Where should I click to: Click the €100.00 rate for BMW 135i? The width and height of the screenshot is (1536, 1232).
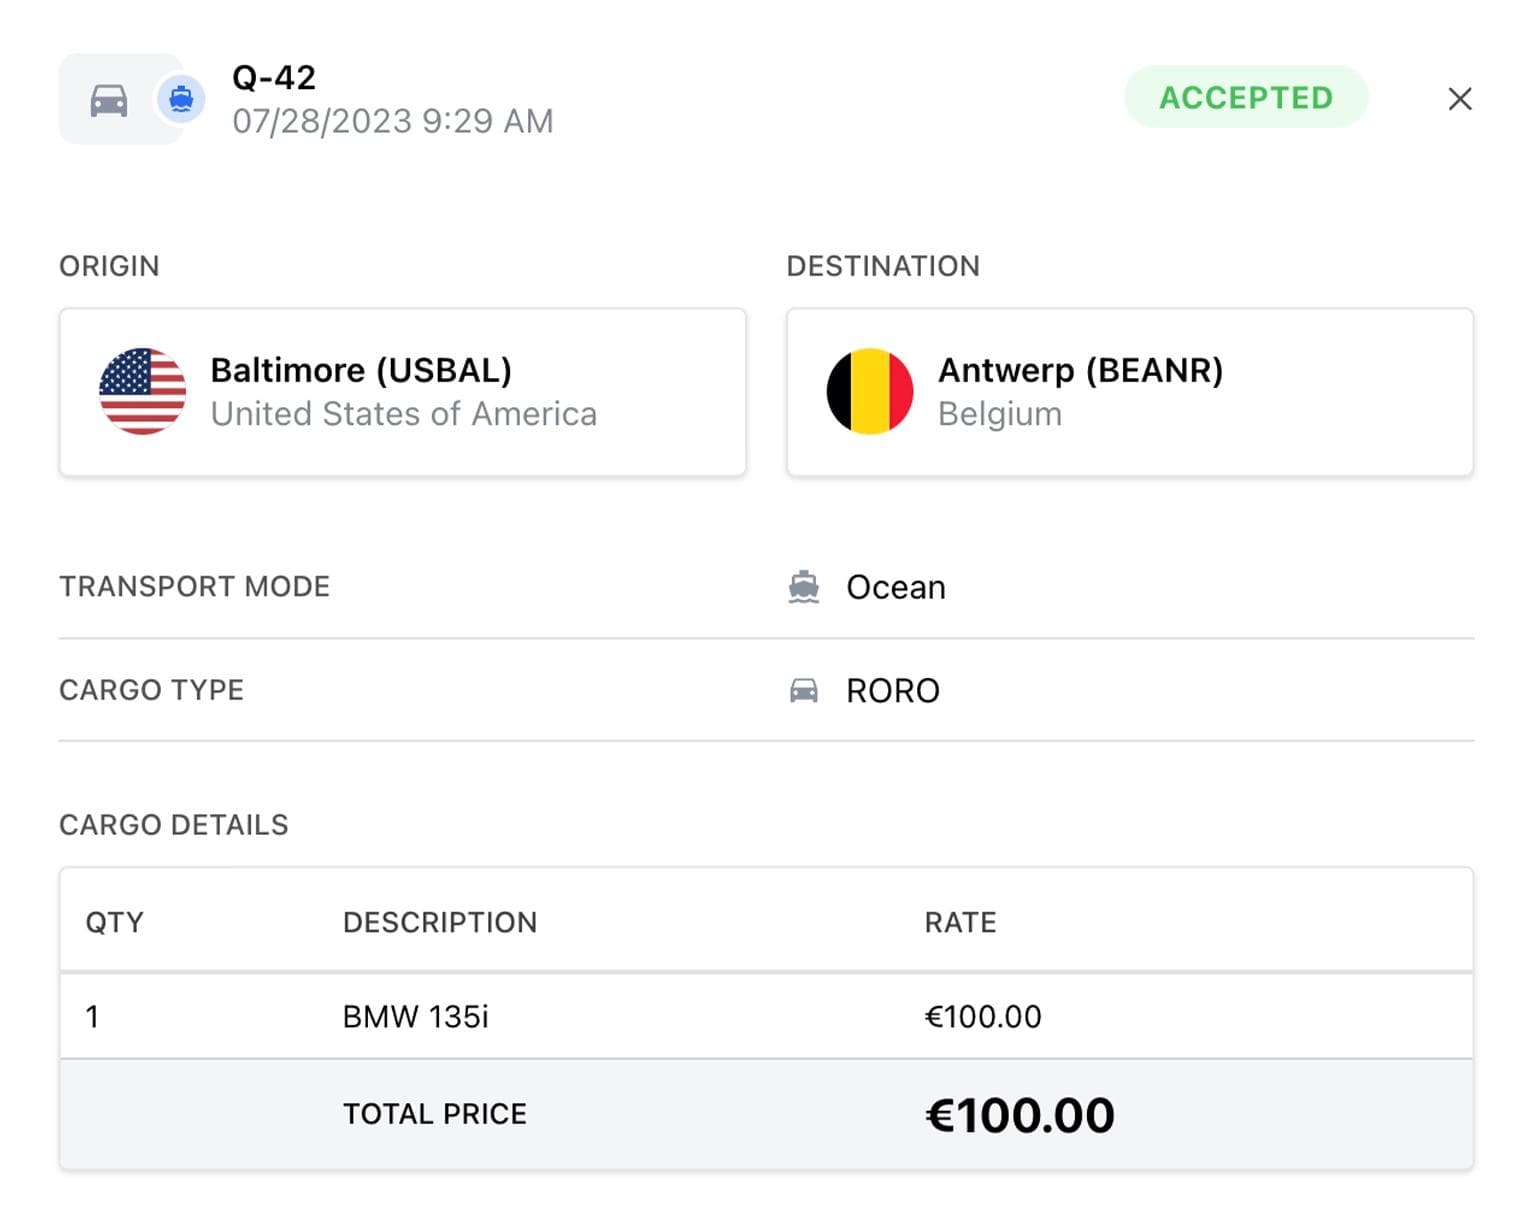(x=983, y=1017)
